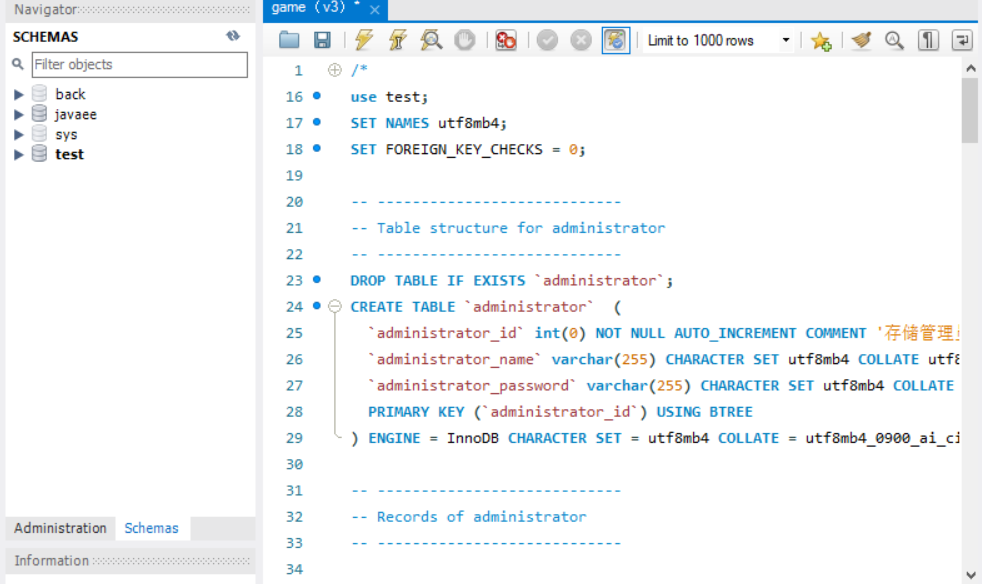Click the statement marker on line 18
Screen dimensions: 982x584
(317, 149)
